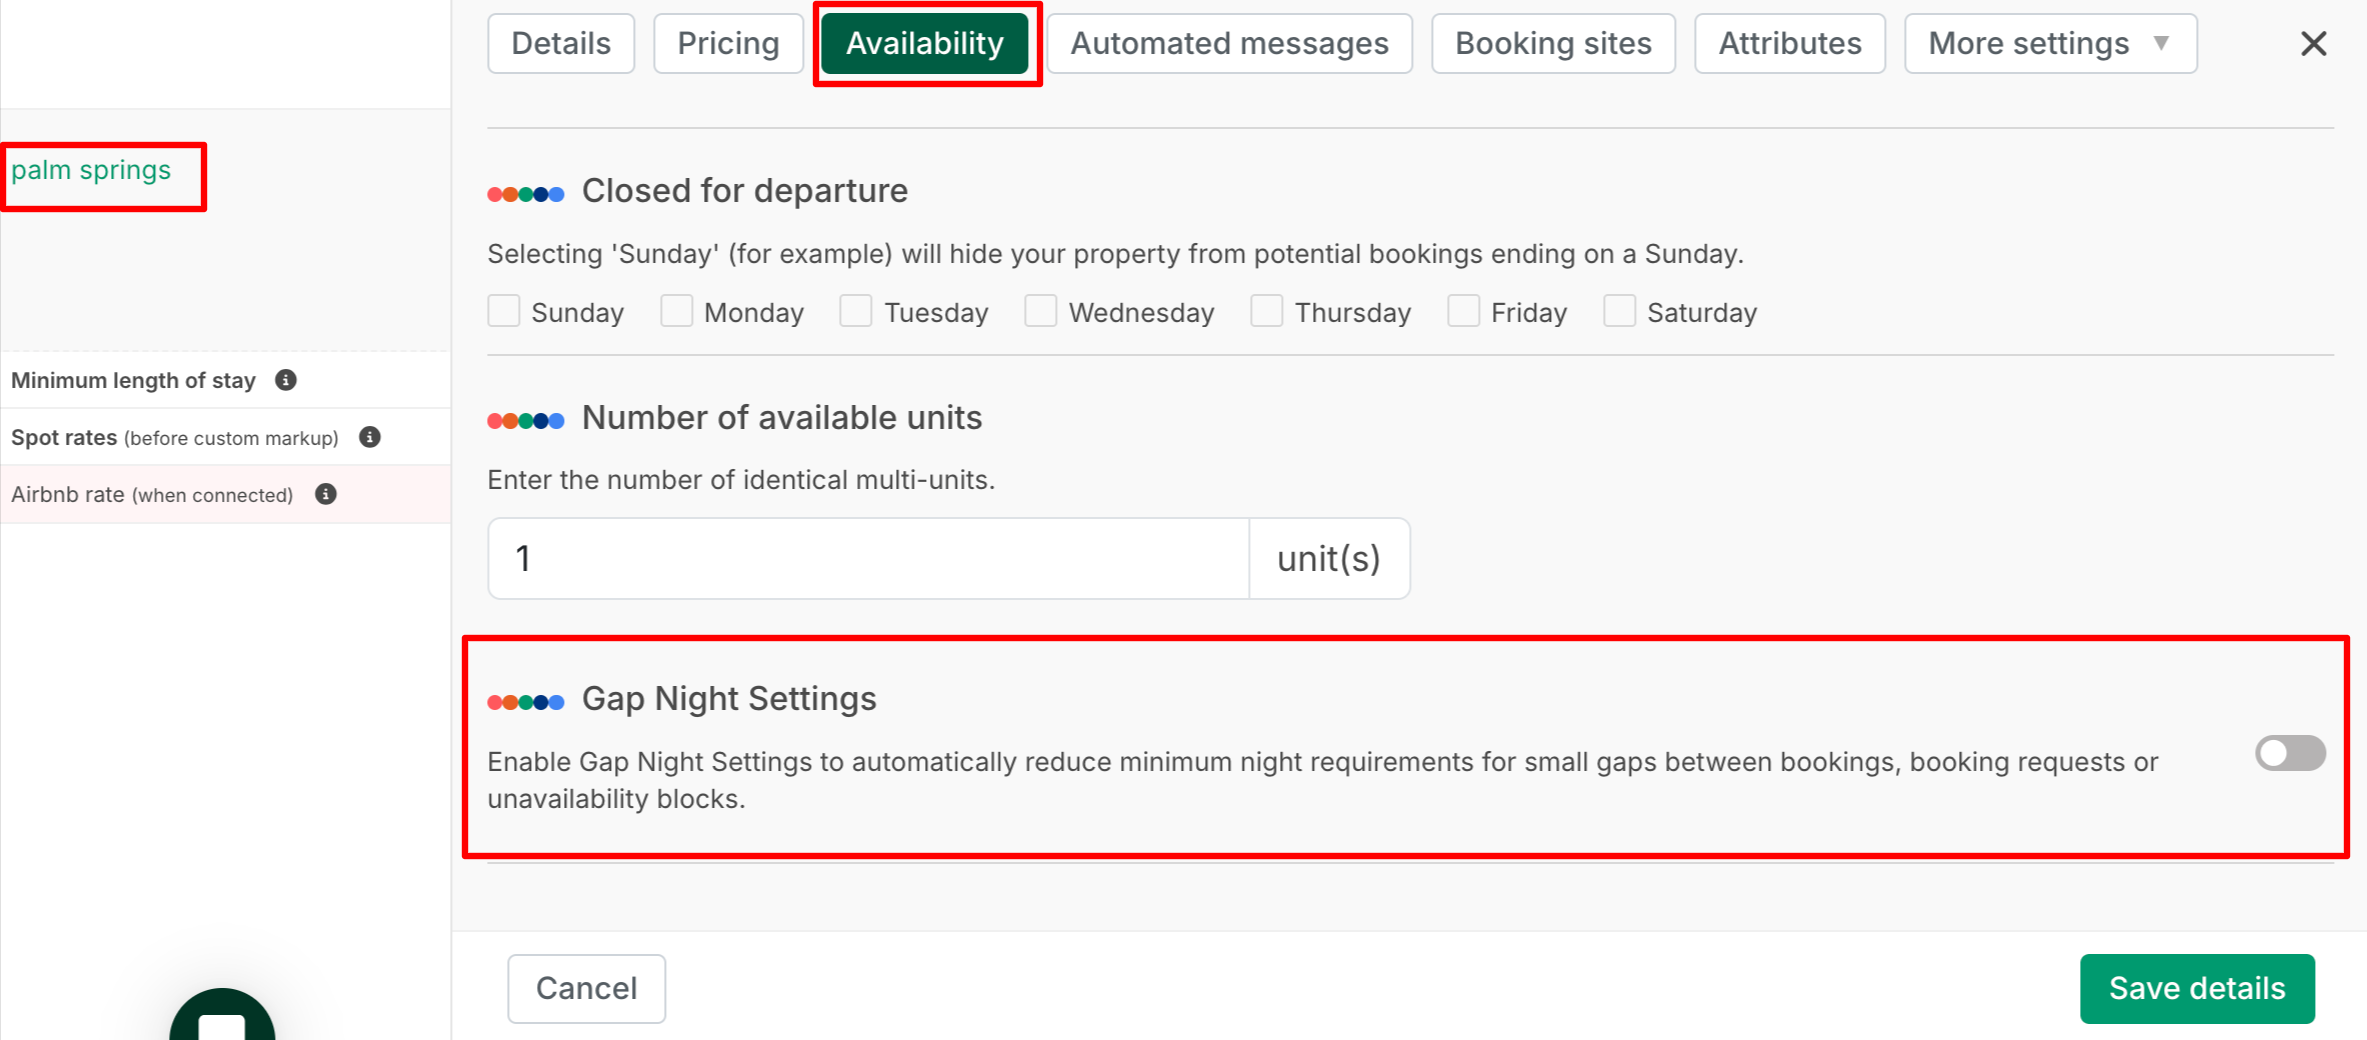Close the settings panel with the X
Image resolution: width=2367 pixels, height=1040 pixels.
pyautogui.click(x=2313, y=44)
